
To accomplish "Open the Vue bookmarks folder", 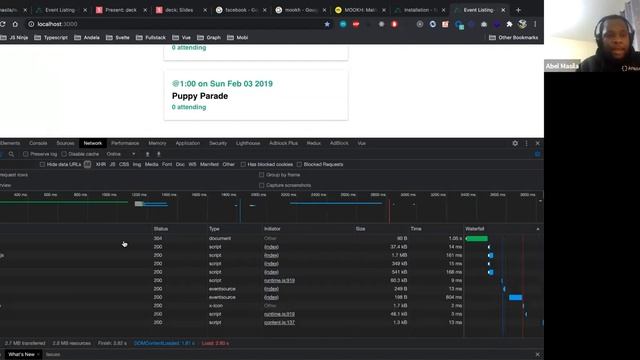I will [182, 38].
